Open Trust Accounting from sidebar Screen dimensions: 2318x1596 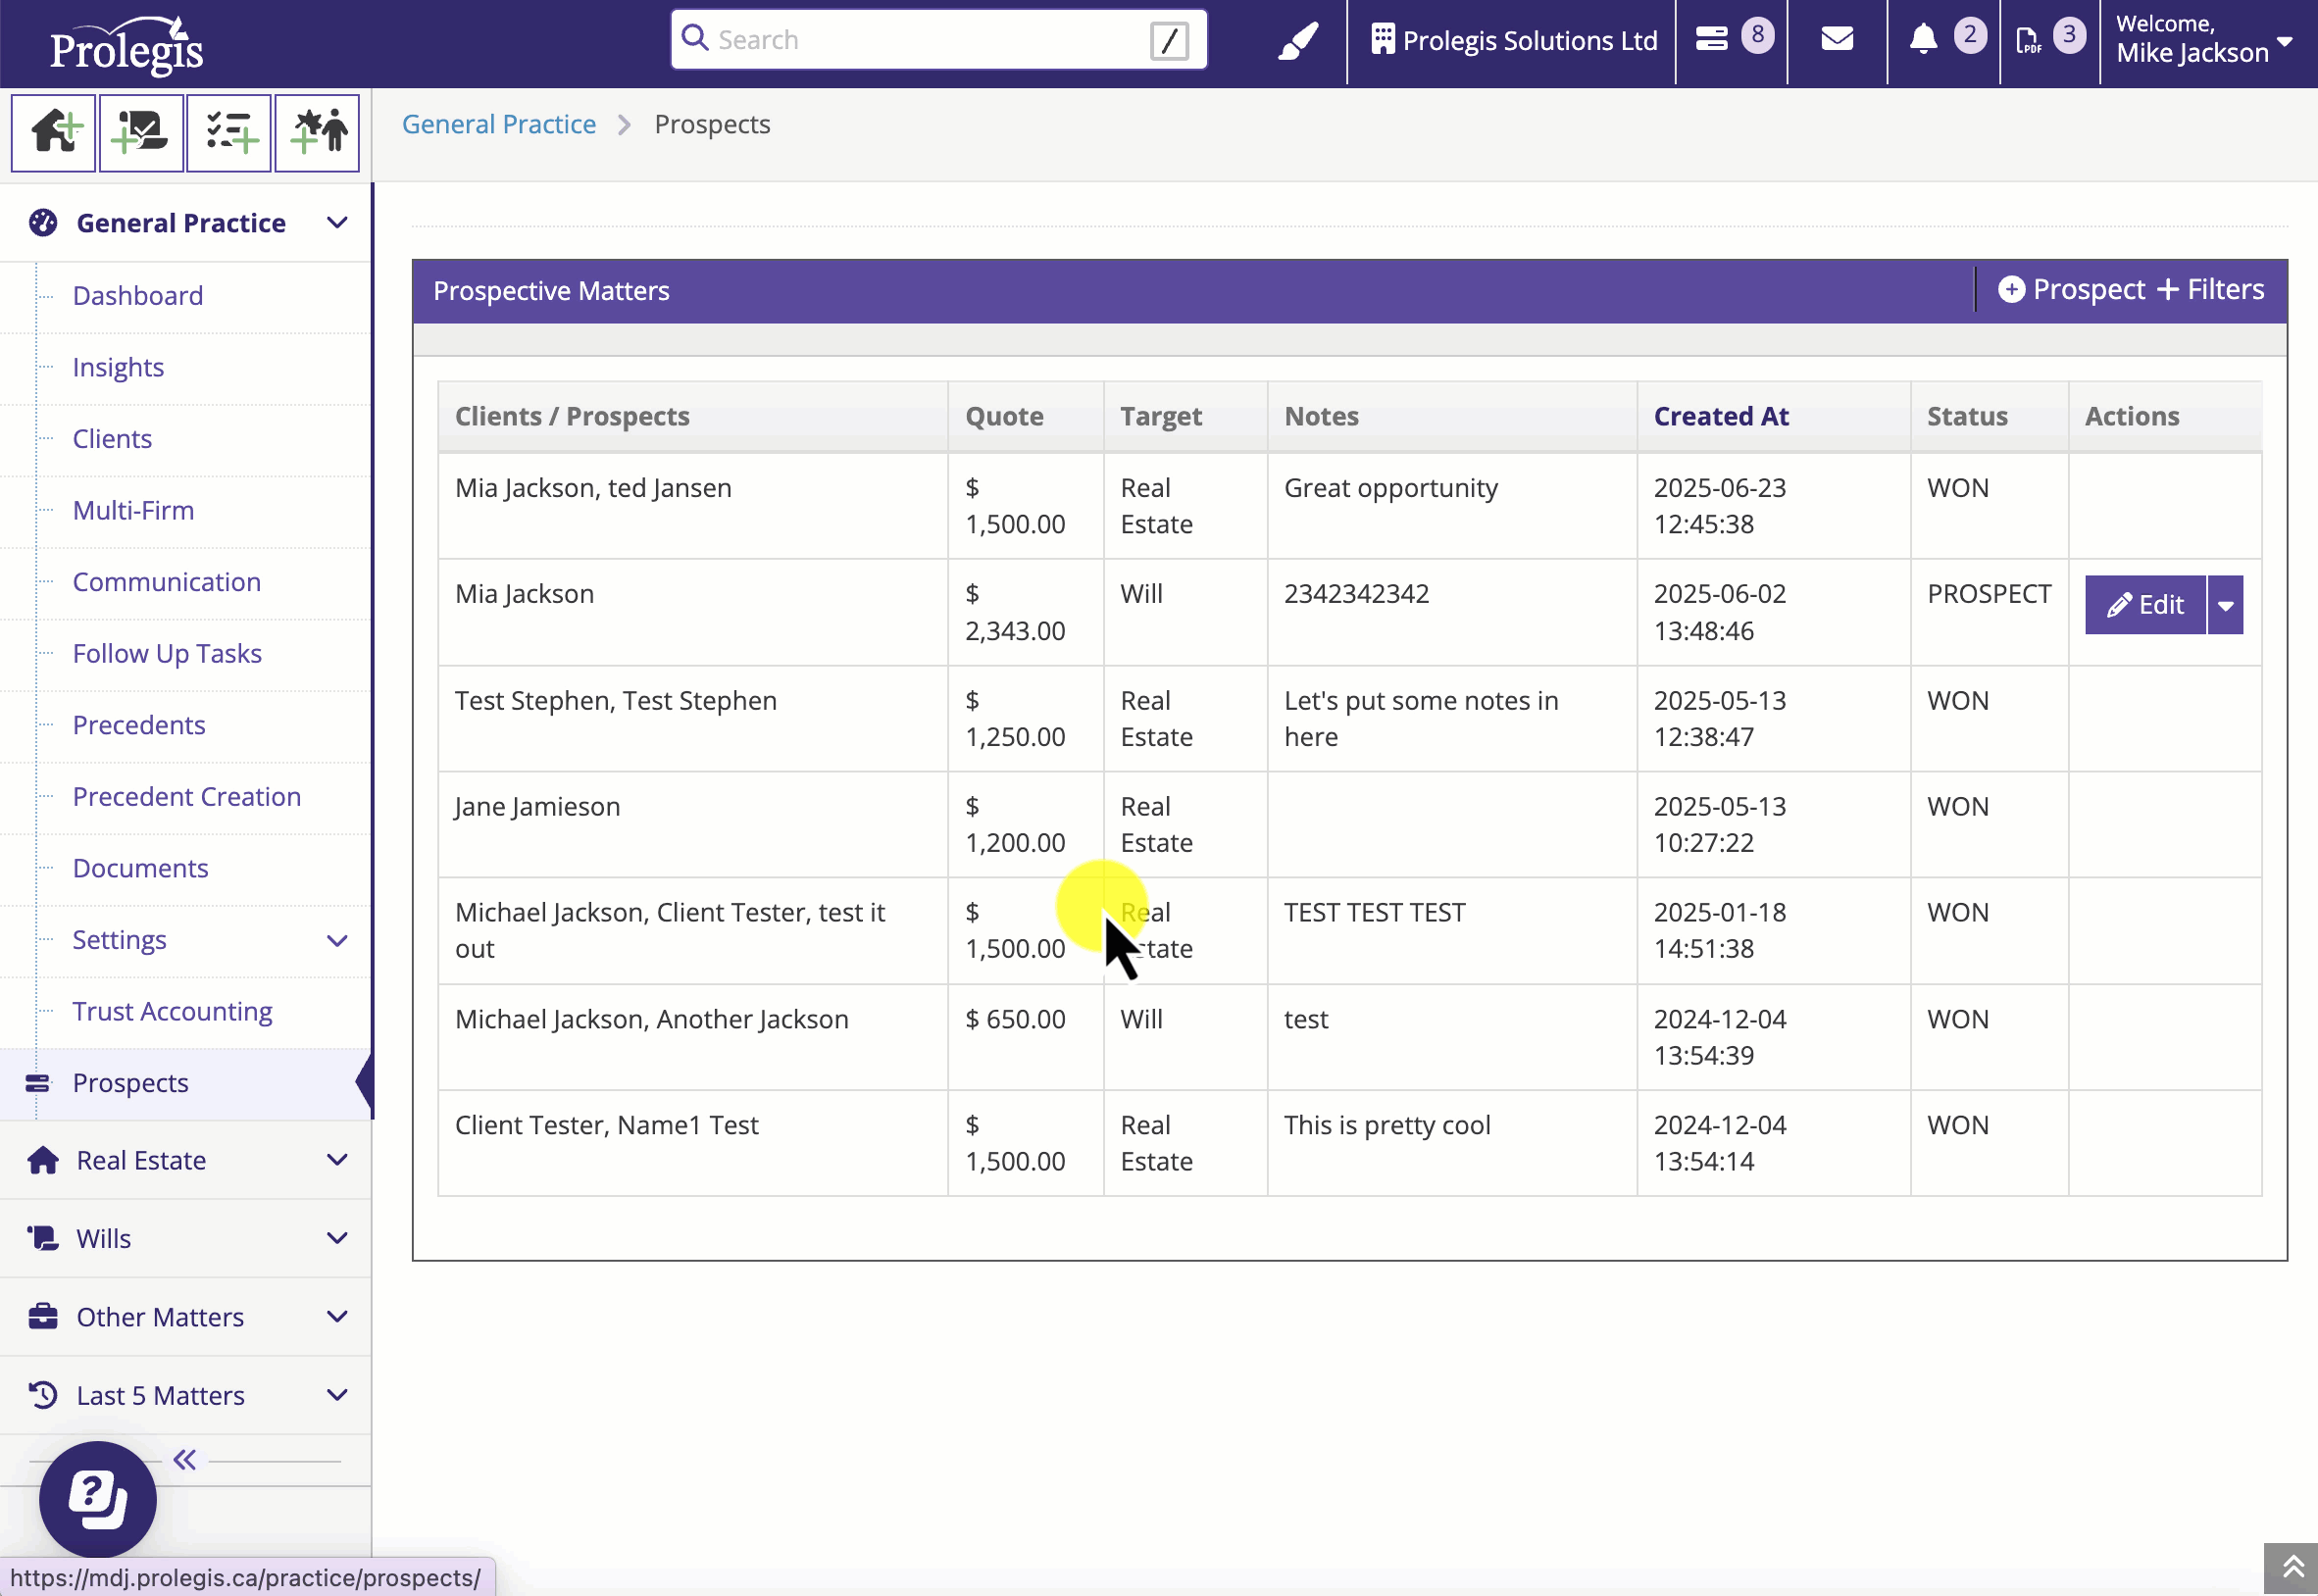click(x=172, y=1011)
